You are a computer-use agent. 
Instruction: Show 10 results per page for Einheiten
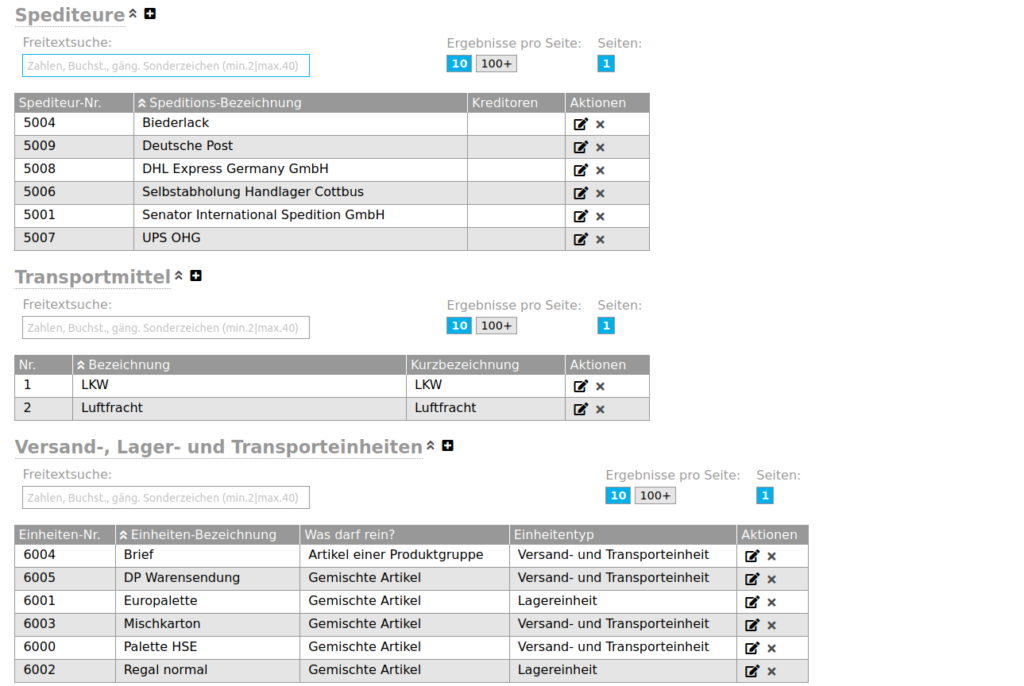click(618, 495)
